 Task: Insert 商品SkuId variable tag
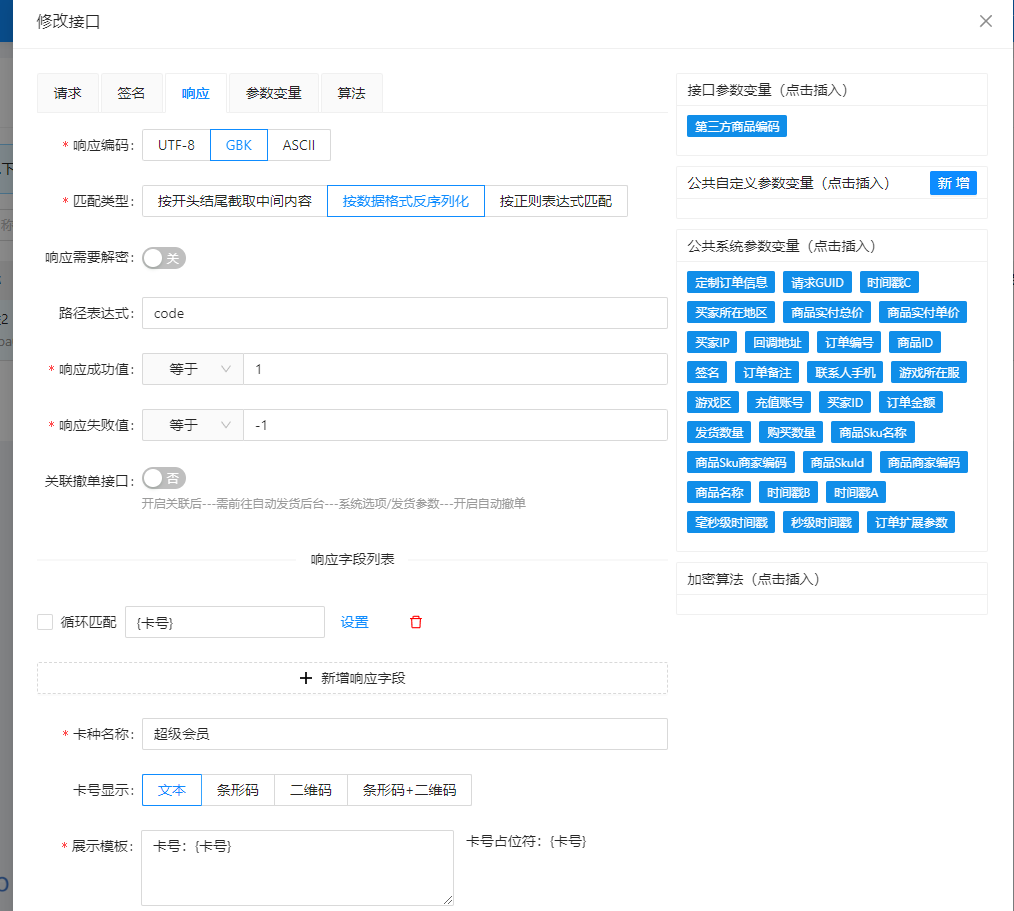point(837,462)
